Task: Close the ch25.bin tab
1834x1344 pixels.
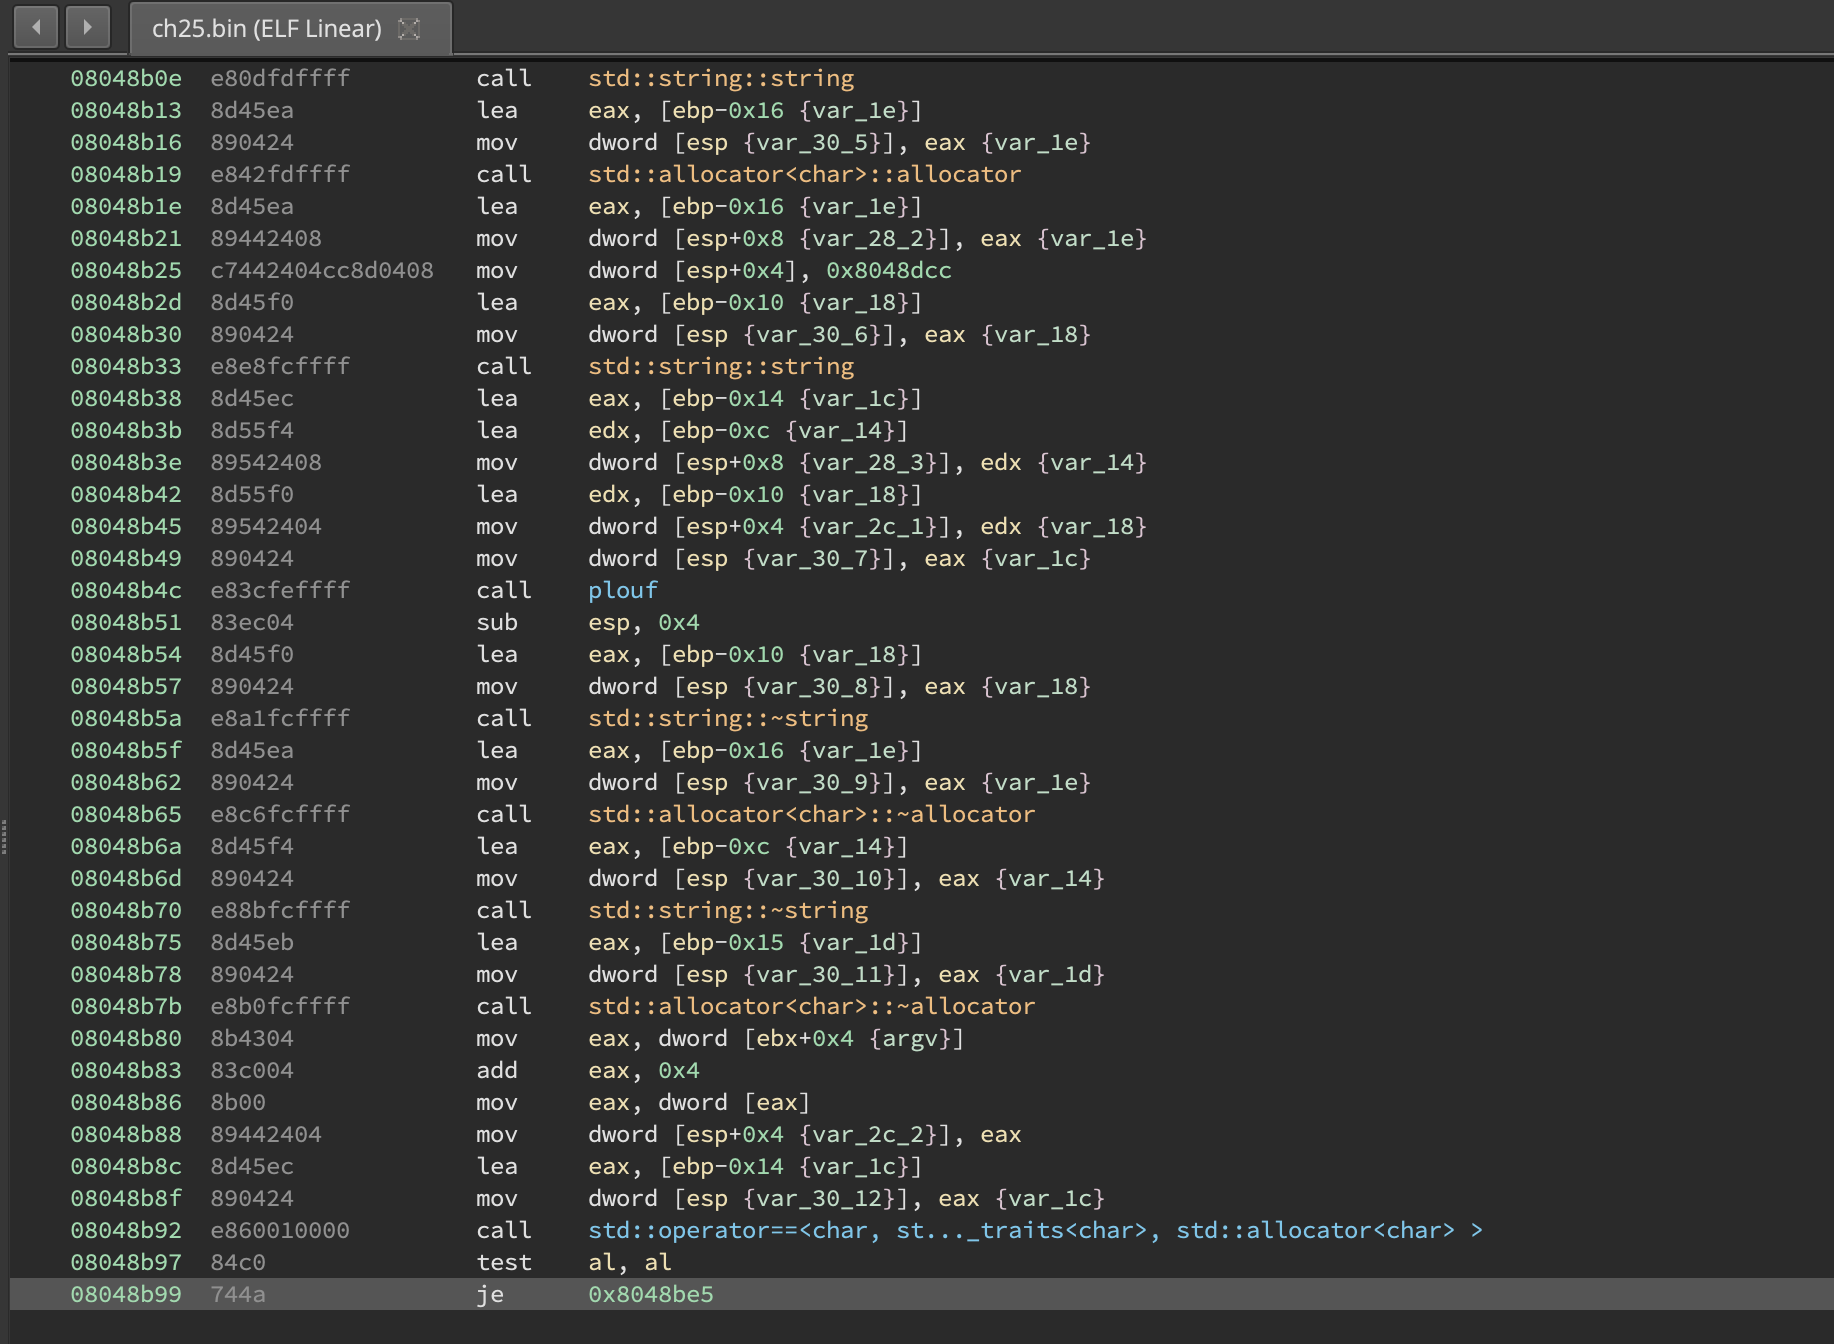Action: click(x=409, y=29)
